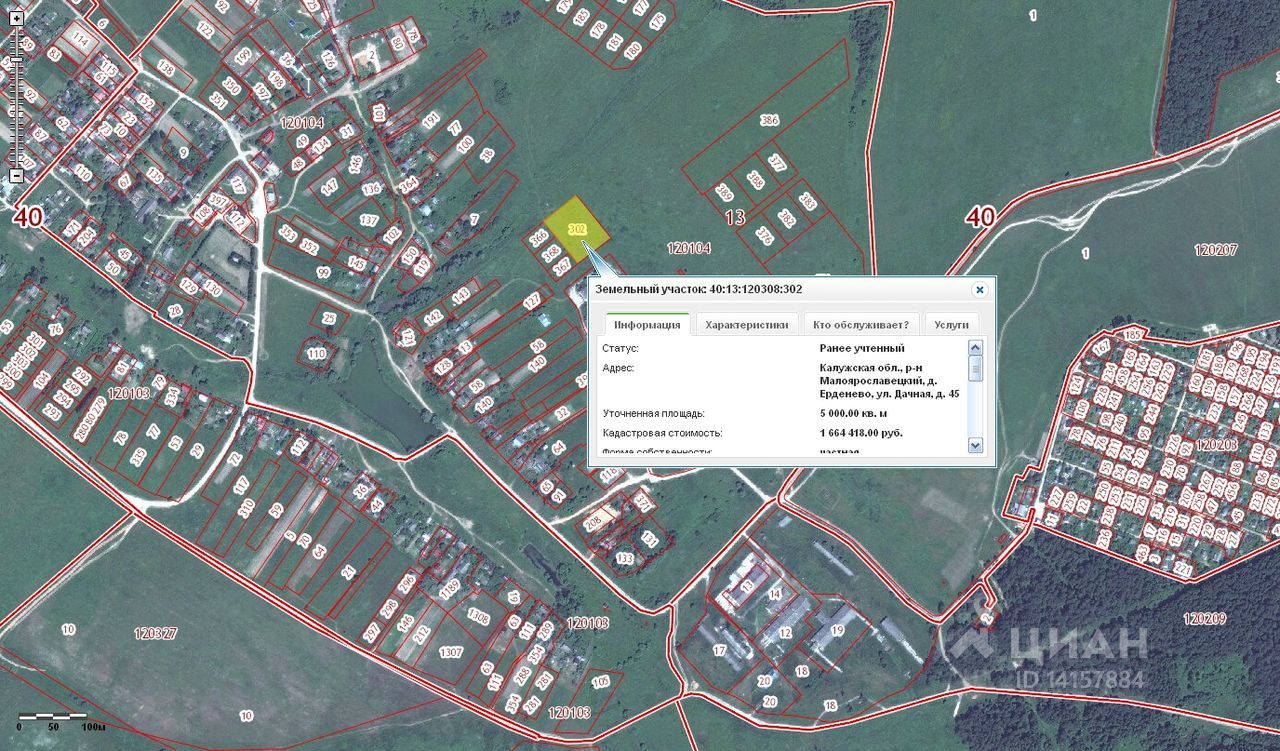Select parcel 364 on map
1280x751 pixels.
(407, 184)
